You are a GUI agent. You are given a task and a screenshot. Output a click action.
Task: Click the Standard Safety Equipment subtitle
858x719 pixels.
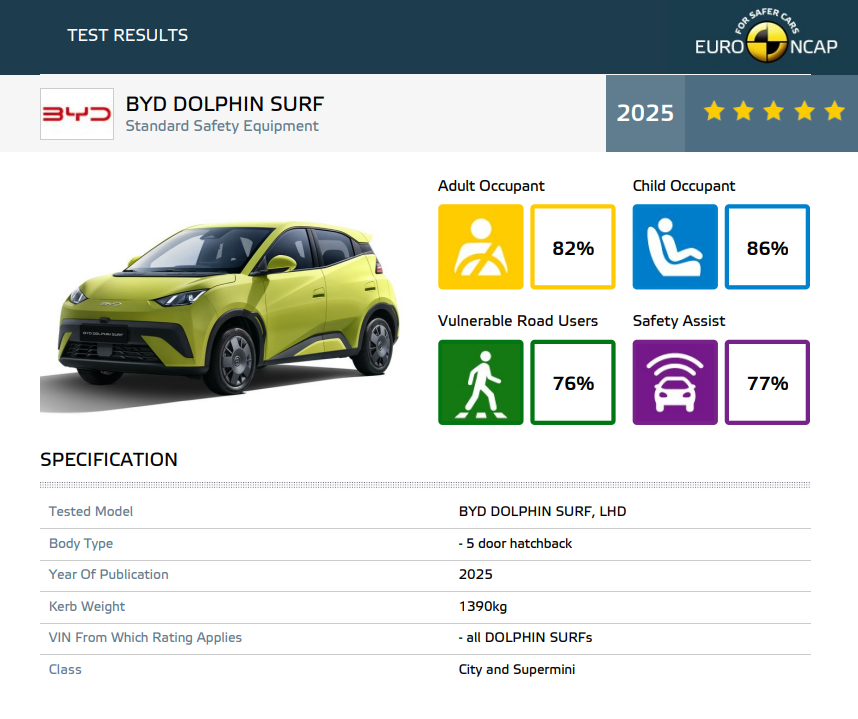222,126
